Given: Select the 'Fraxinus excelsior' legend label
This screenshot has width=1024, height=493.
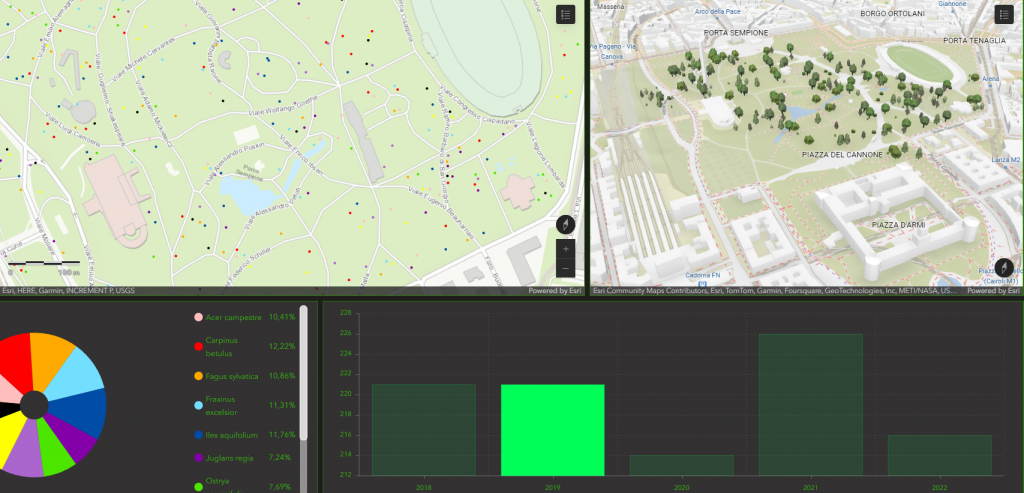Looking at the screenshot, I should point(221,406).
